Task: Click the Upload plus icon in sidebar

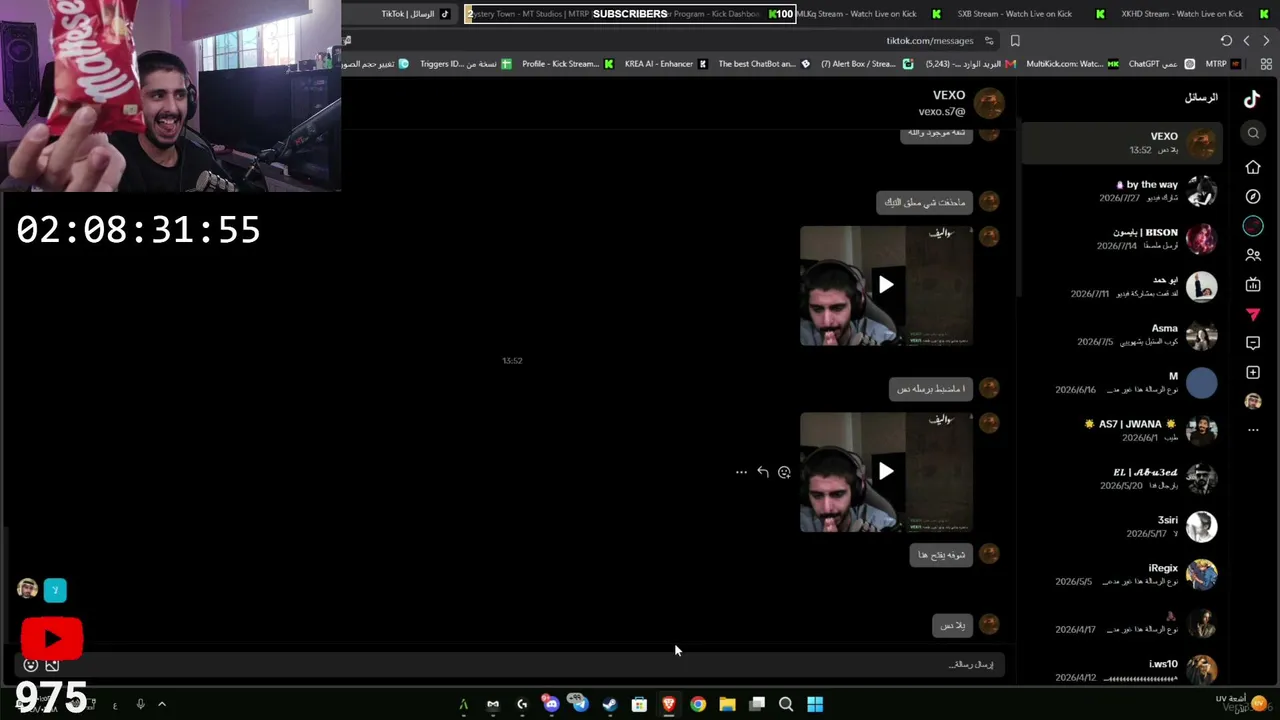Action: [x=1253, y=372]
